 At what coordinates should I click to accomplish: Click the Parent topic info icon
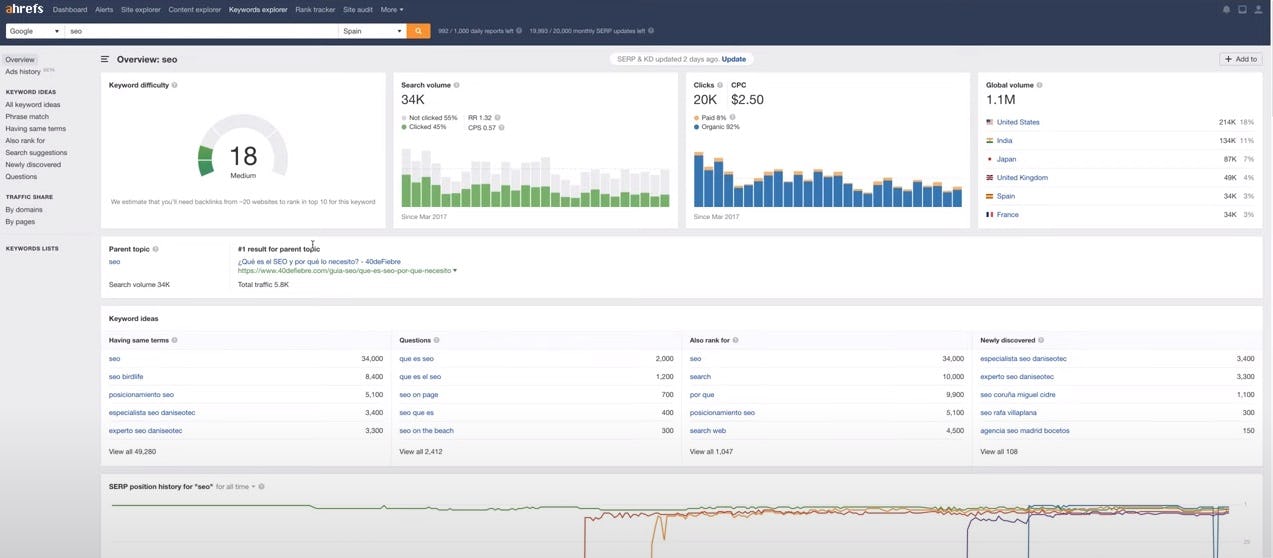coord(156,249)
